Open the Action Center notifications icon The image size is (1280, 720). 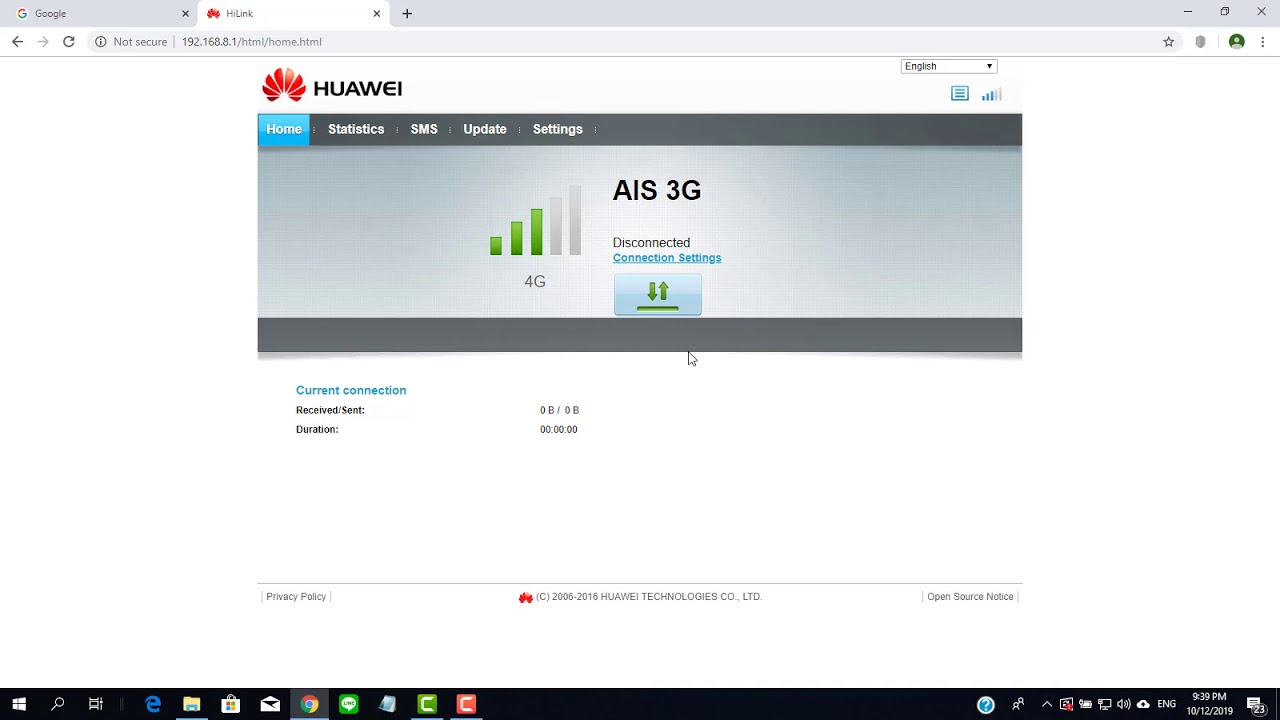(x=1256, y=704)
